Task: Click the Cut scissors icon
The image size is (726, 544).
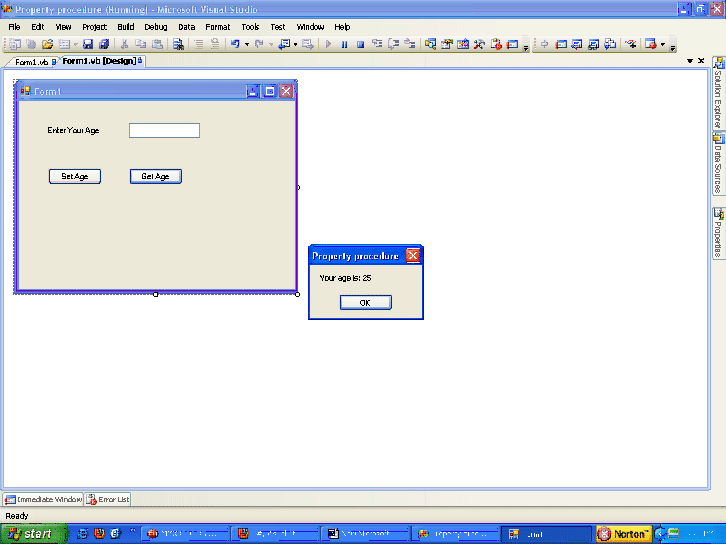Action: (x=124, y=44)
